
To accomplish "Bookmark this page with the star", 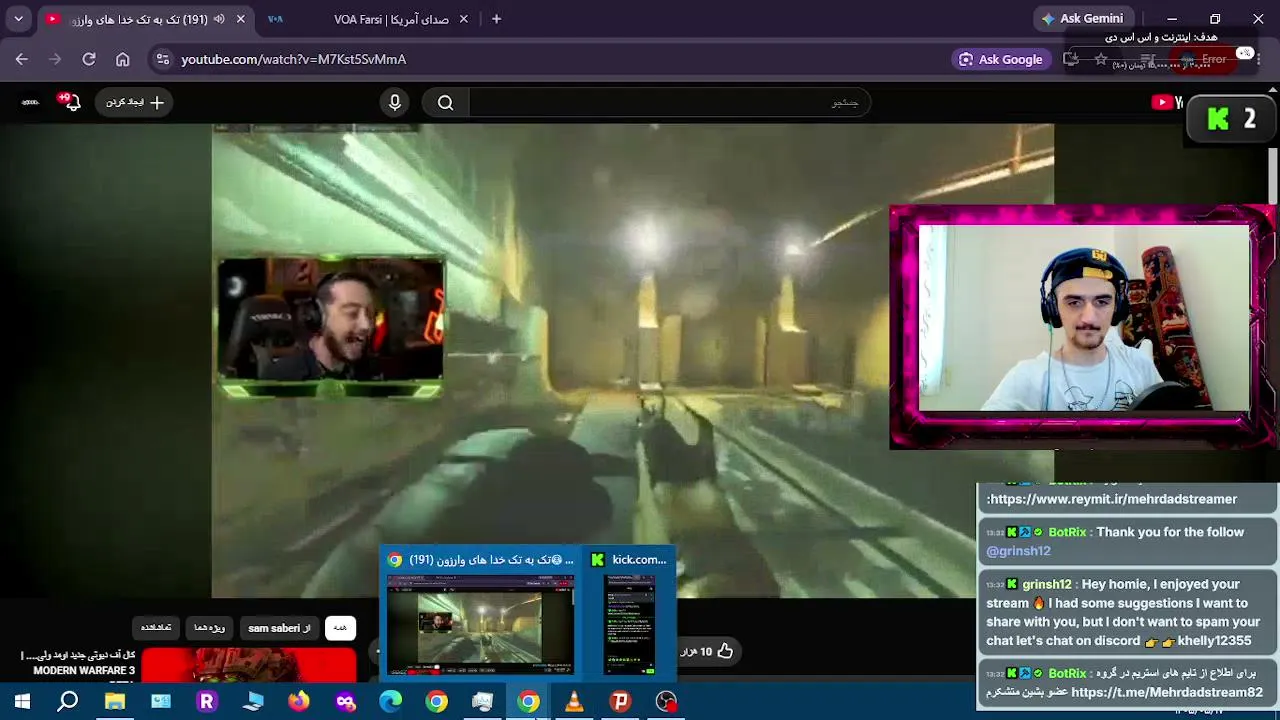I will pos(1100,59).
